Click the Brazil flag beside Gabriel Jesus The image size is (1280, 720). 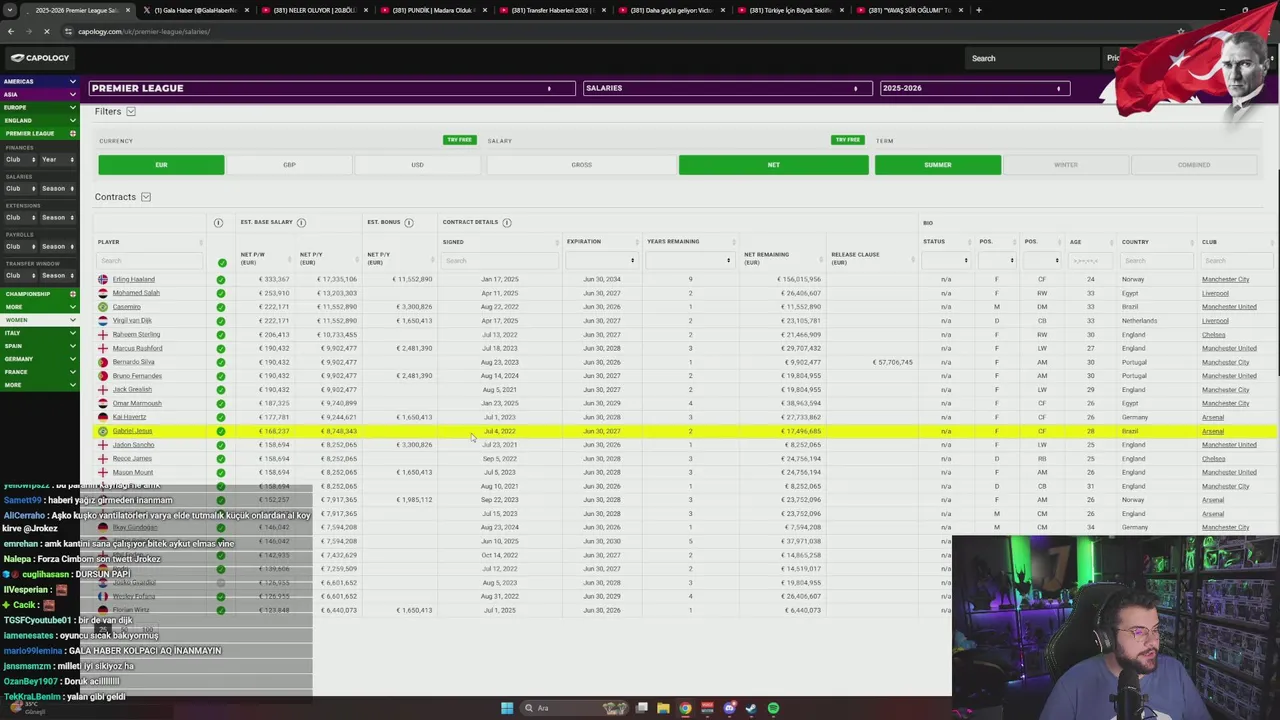pyautogui.click(x=103, y=431)
